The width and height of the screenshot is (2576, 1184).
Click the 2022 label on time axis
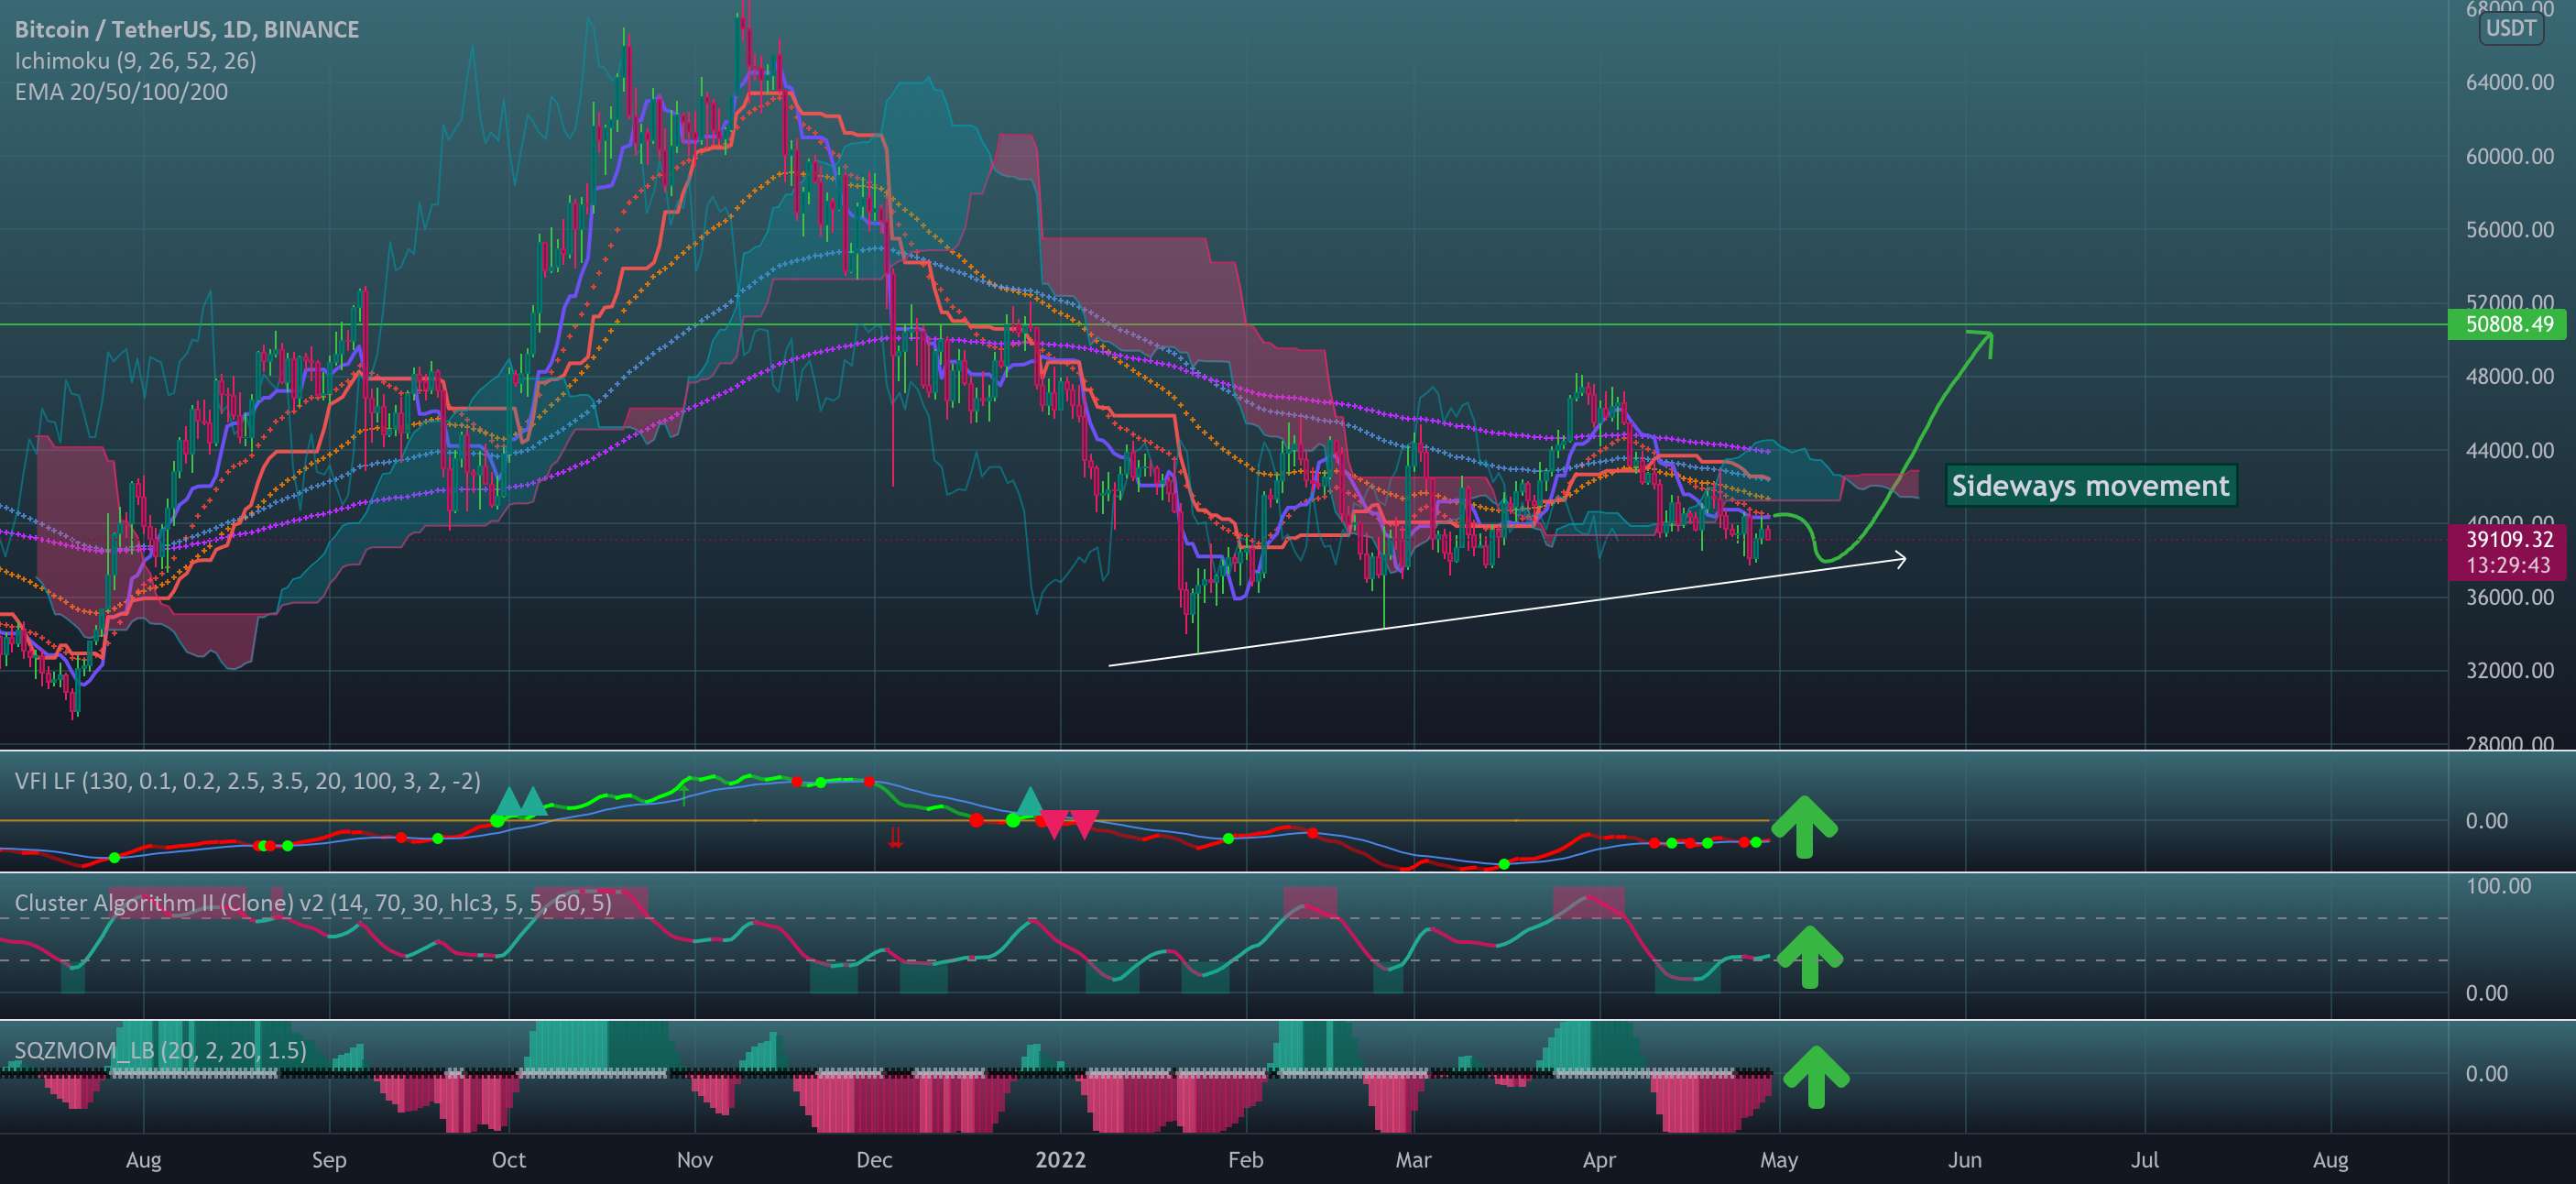pyautogui.click(x=1060, y=1160)
